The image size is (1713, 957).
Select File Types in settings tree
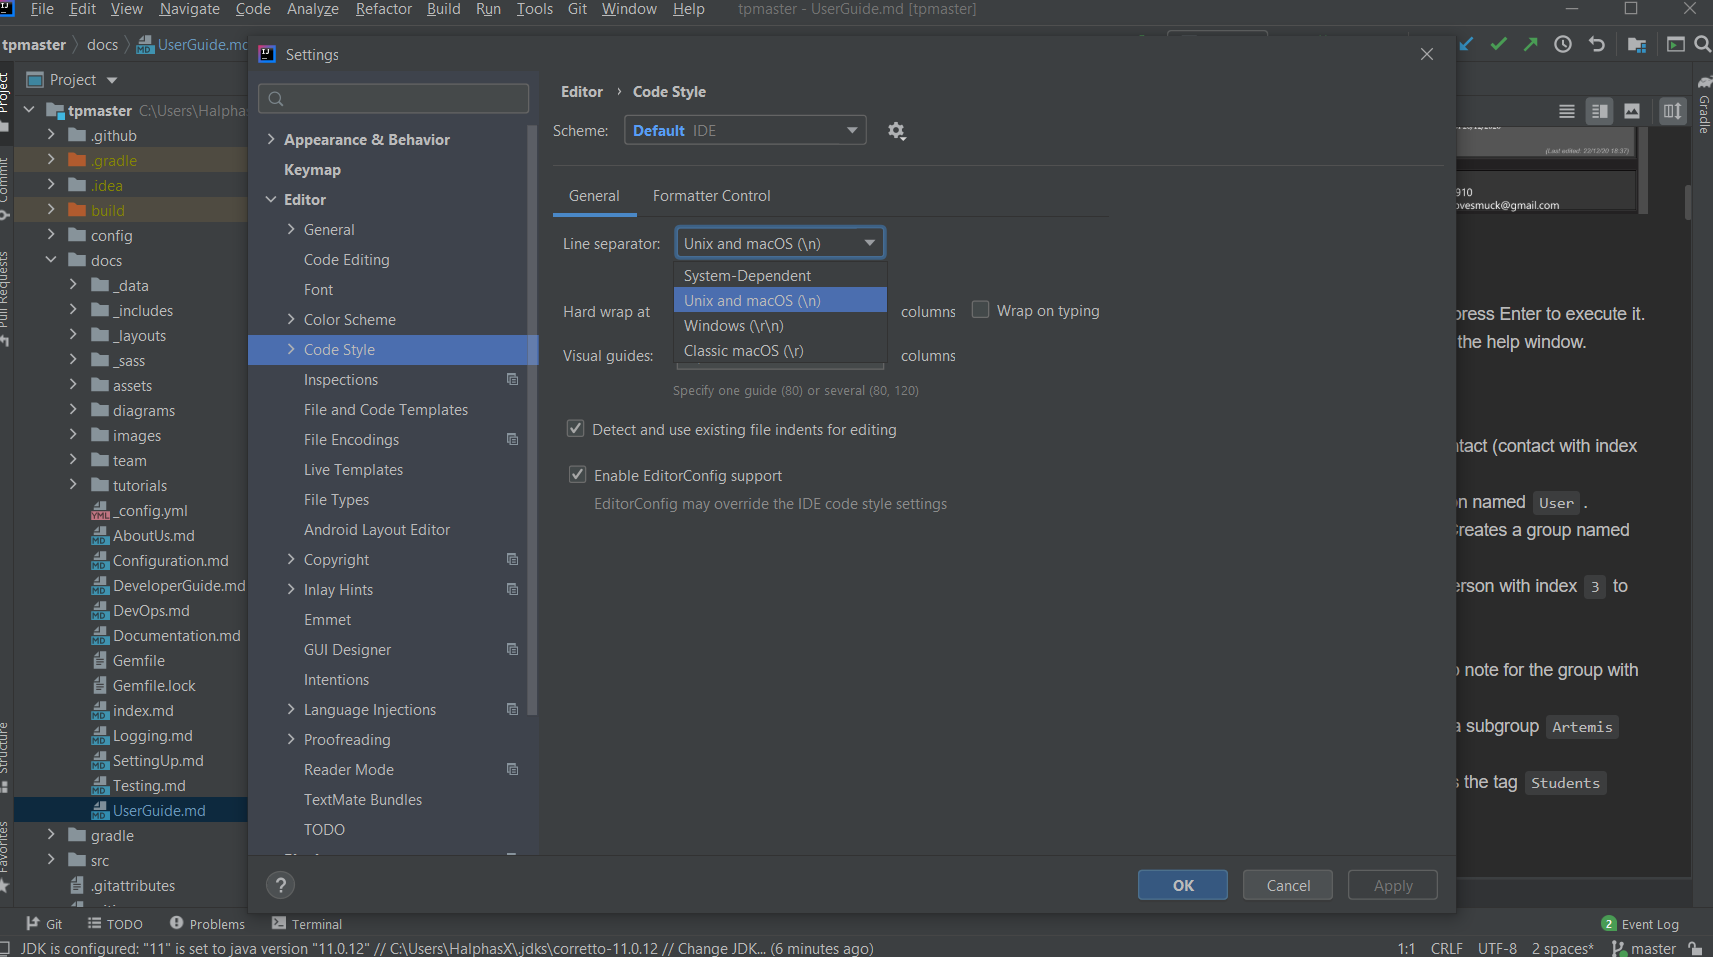coord(336,499)
